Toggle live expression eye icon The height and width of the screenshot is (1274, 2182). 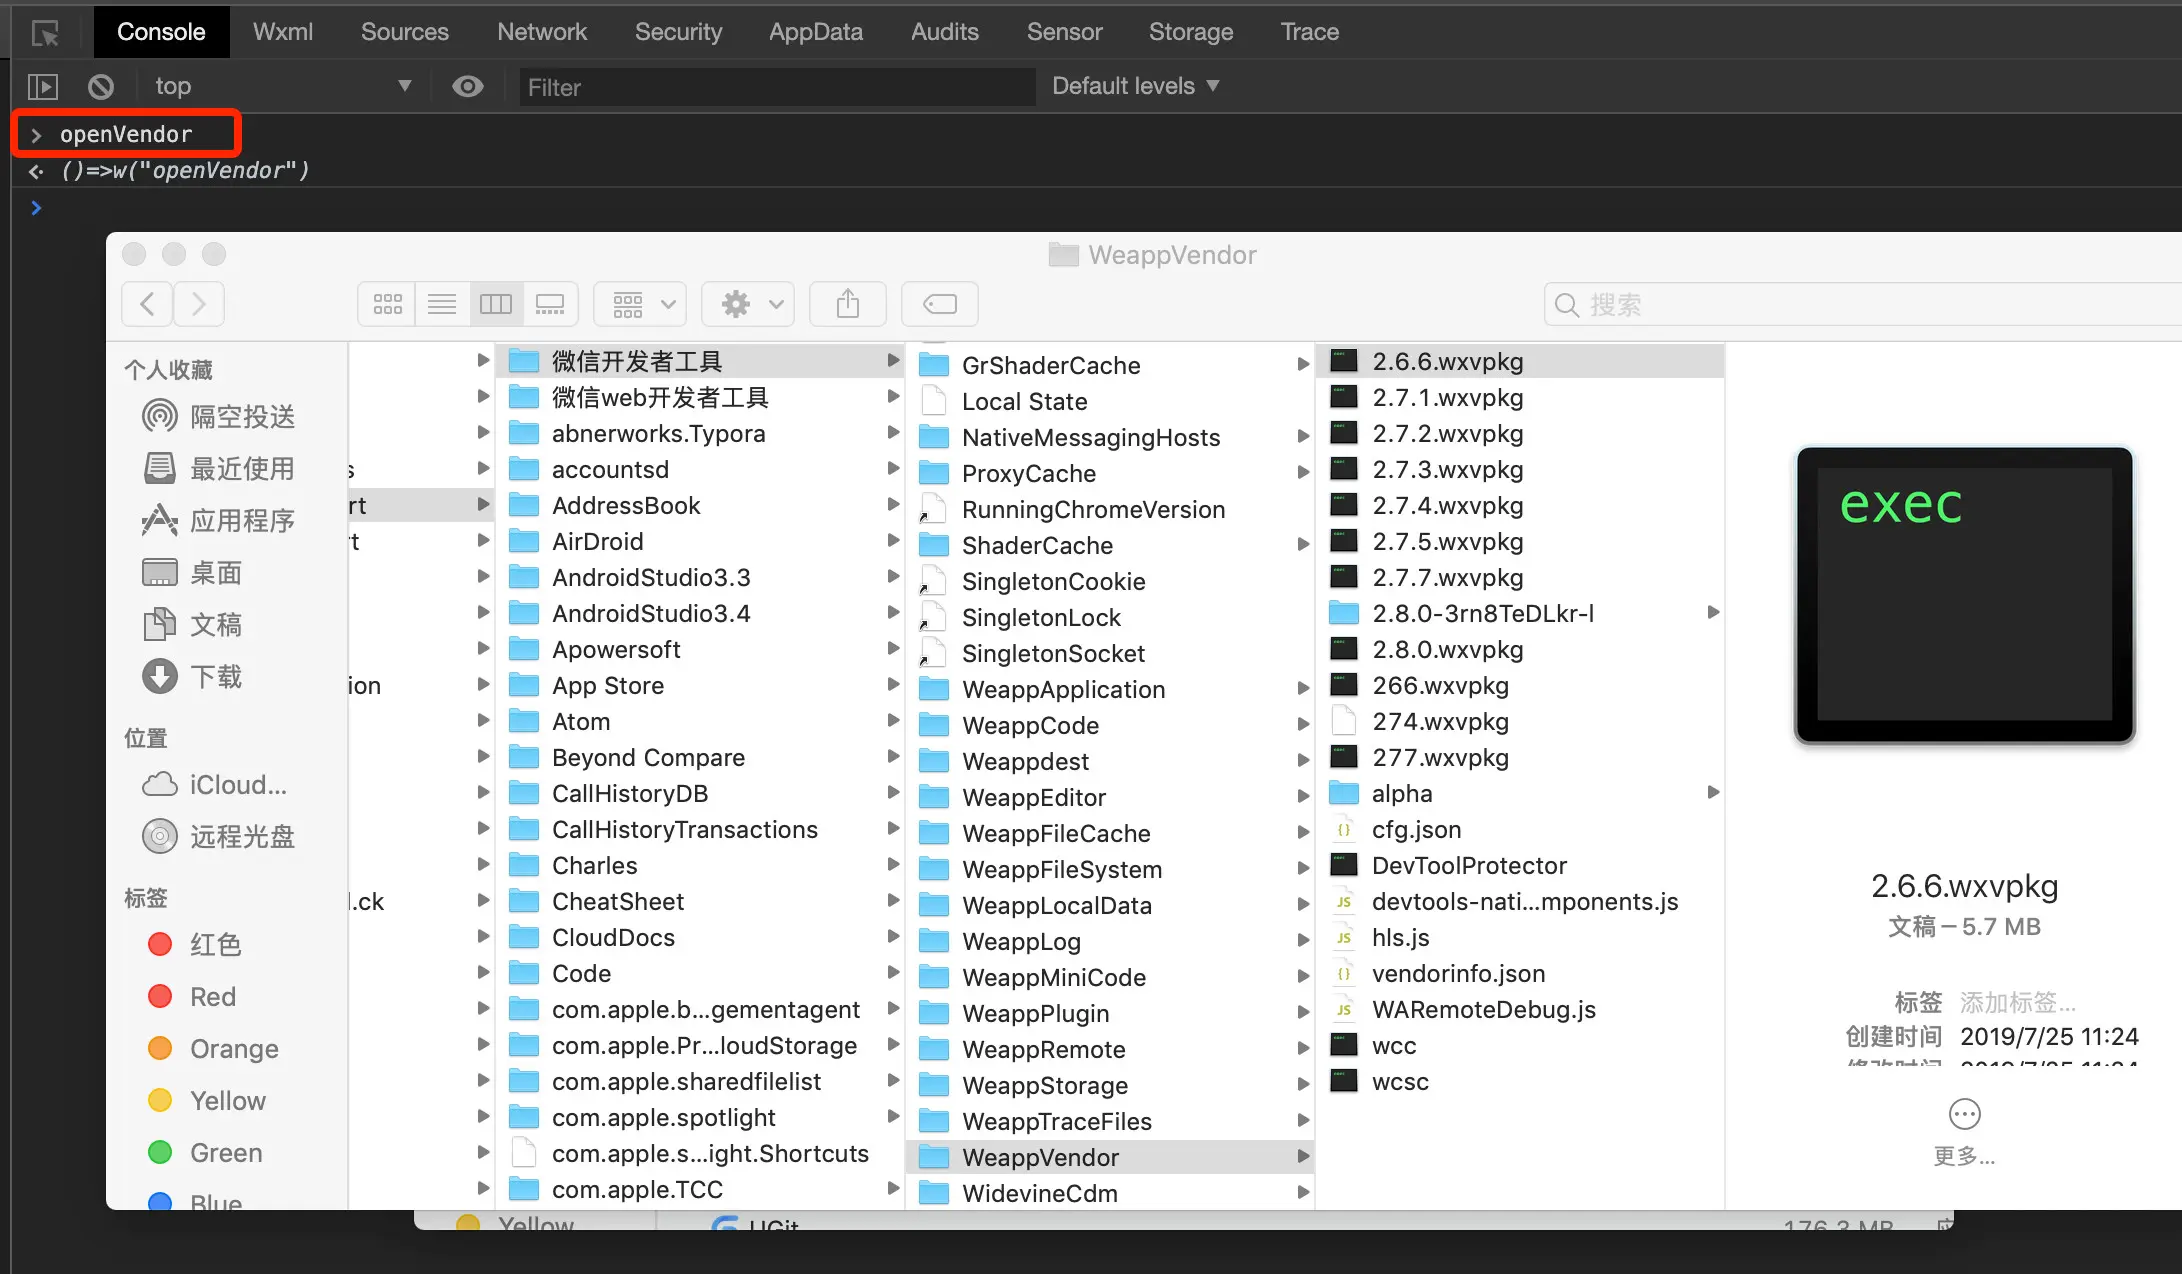point(467,87)
